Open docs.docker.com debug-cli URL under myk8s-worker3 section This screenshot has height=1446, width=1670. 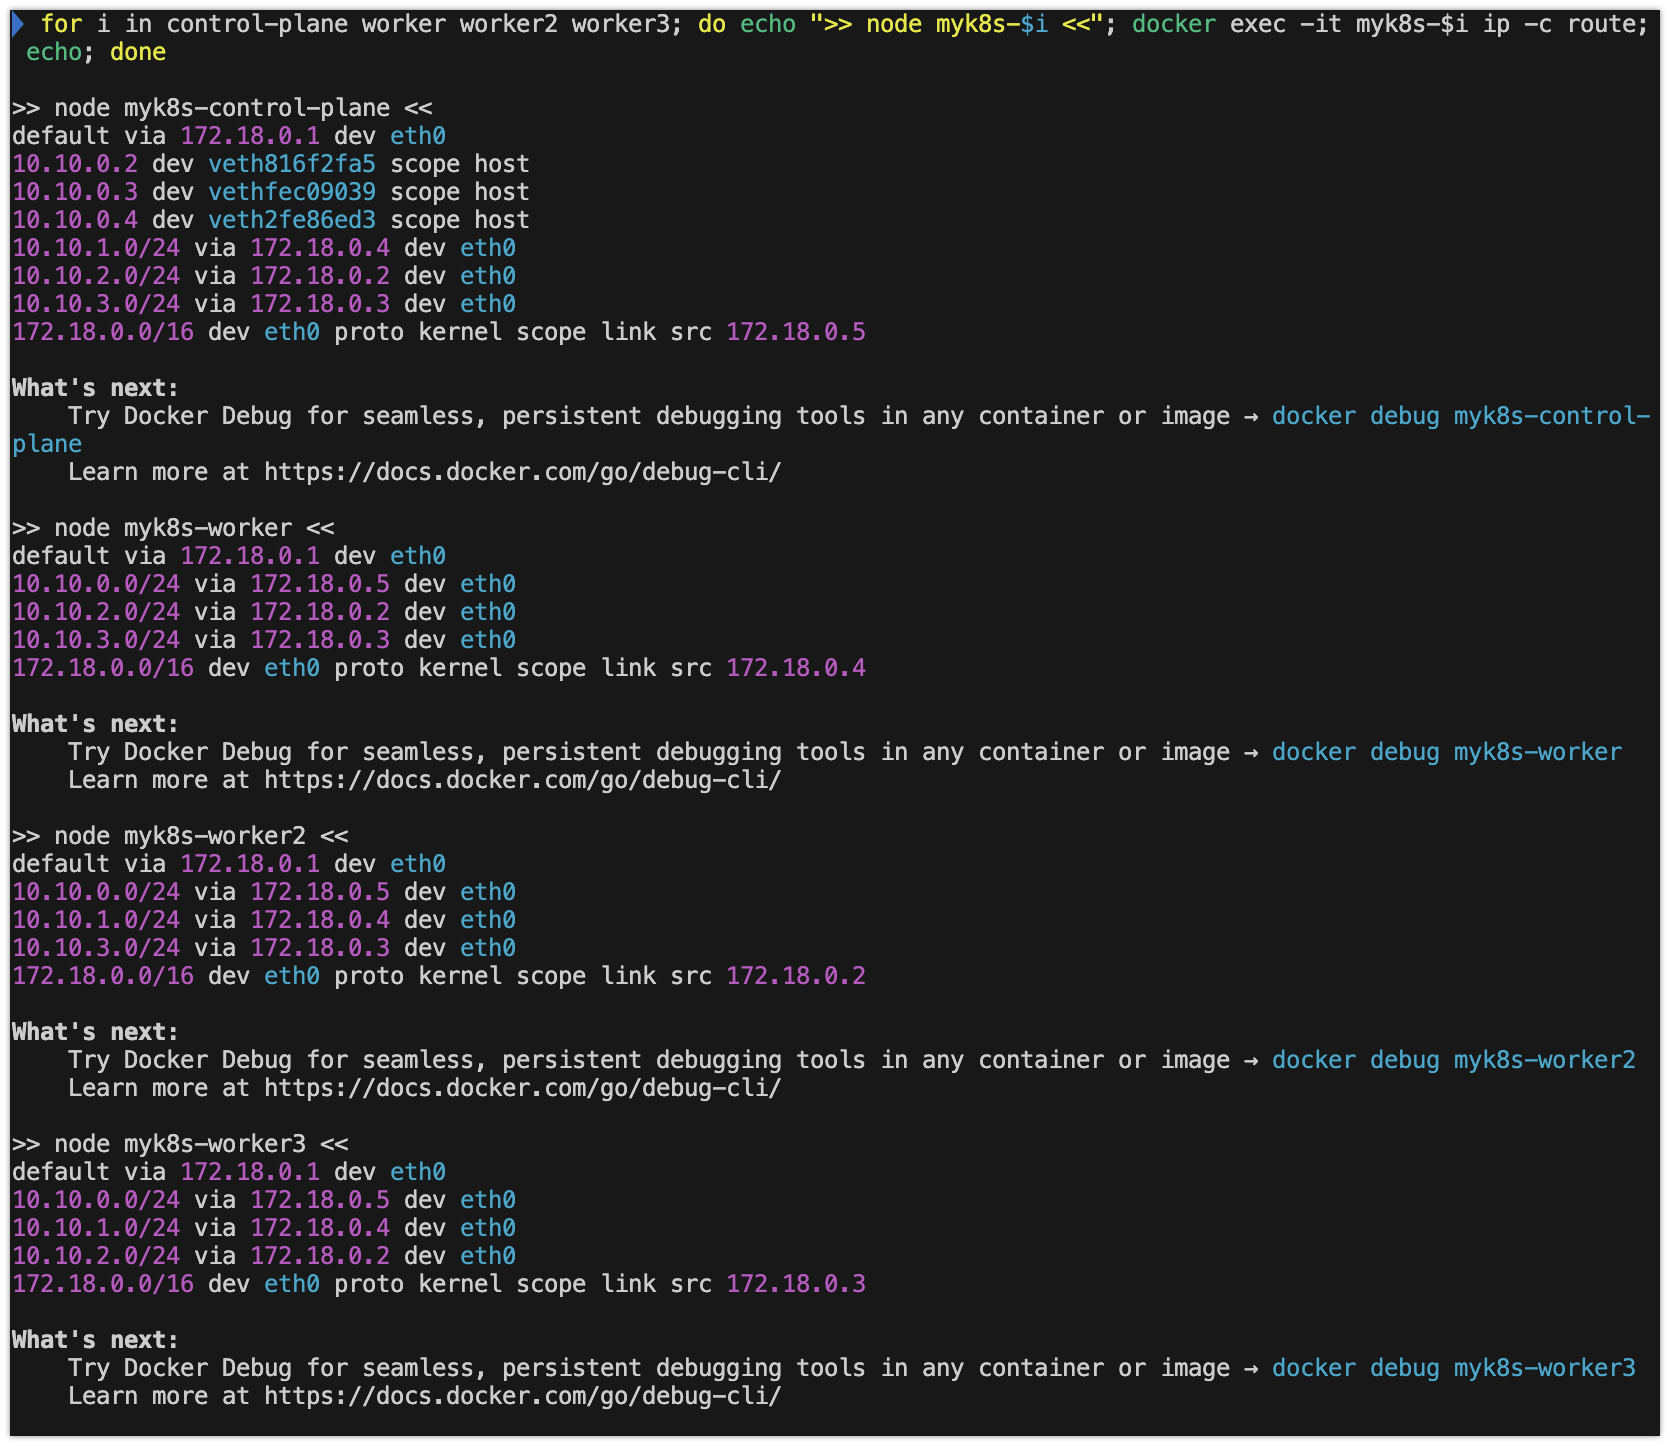(x=523, y=1396)
